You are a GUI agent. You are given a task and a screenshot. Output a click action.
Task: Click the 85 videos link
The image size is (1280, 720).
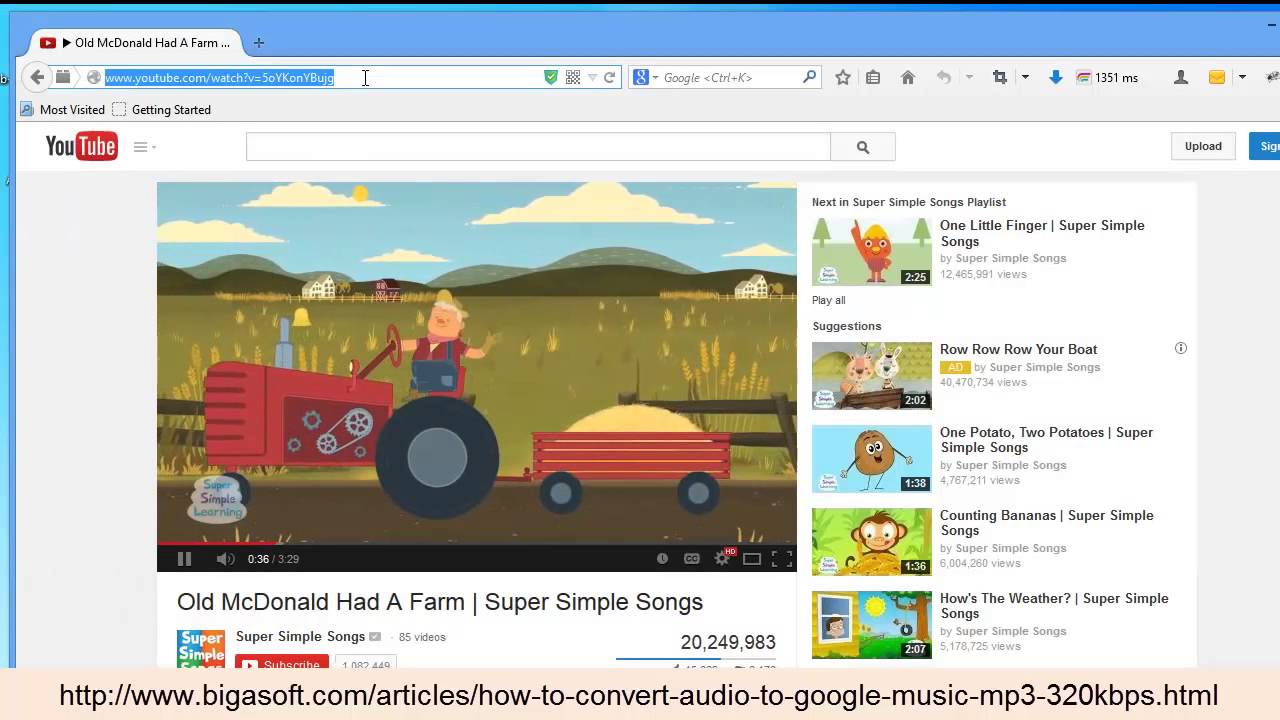click(422, 637)
